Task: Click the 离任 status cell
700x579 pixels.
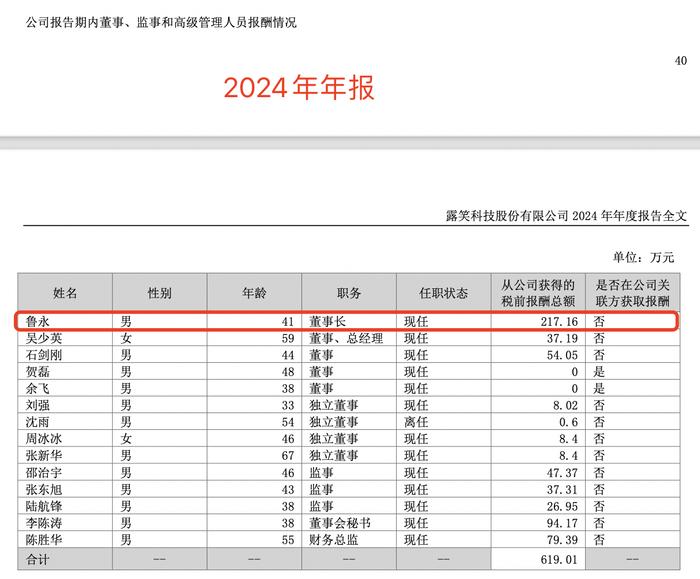Action: tap(416, 422)
